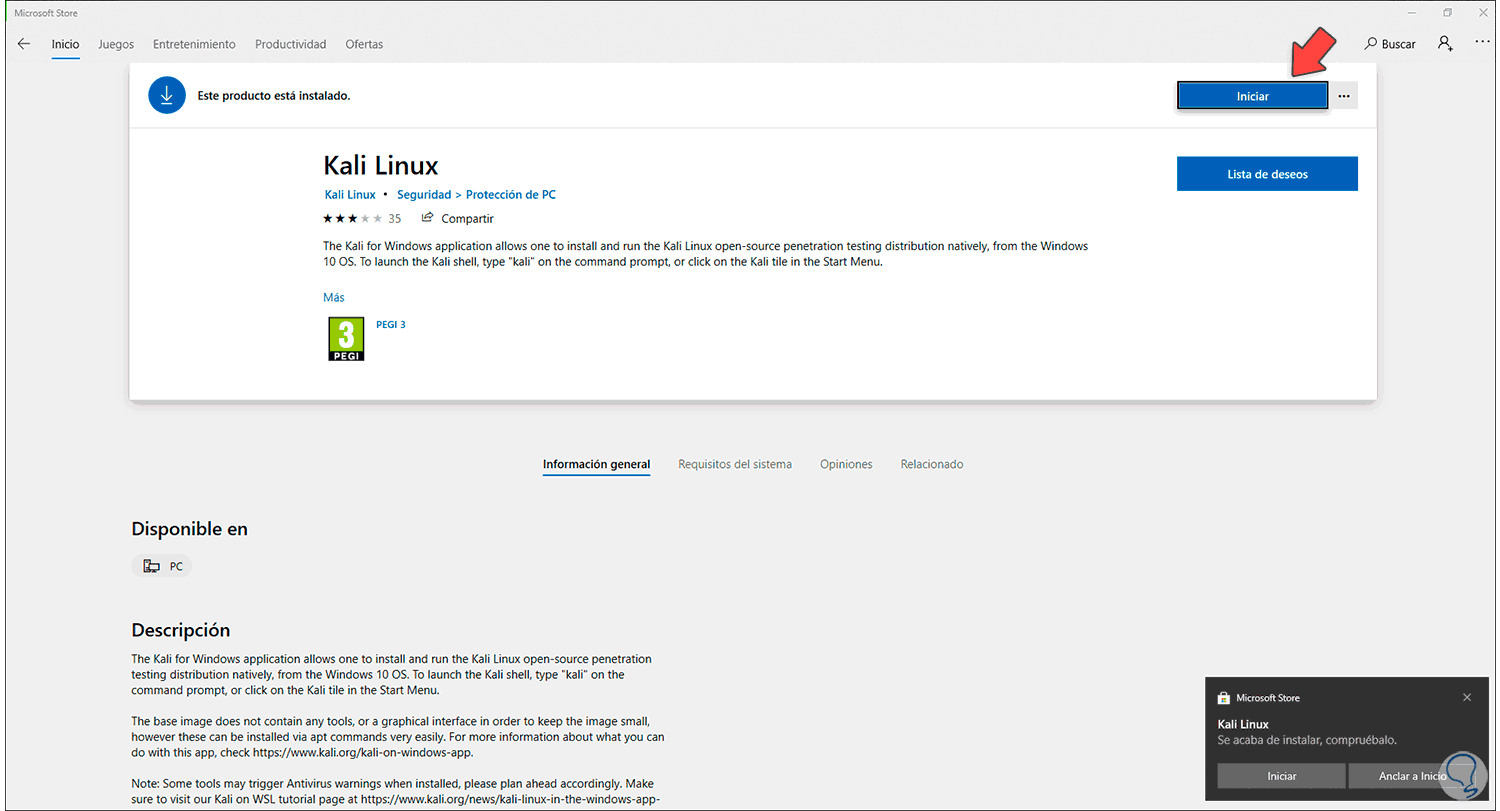This screenshot has width=1500, height=811.
Task: Add Kali Linux to Lista de deseos
Action: (1266, 174)
